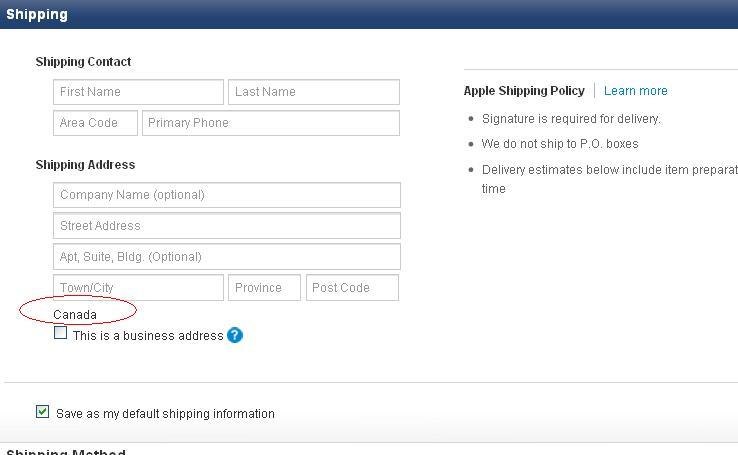
Task: Click the Company Name (optional) field
Action: 226,195
